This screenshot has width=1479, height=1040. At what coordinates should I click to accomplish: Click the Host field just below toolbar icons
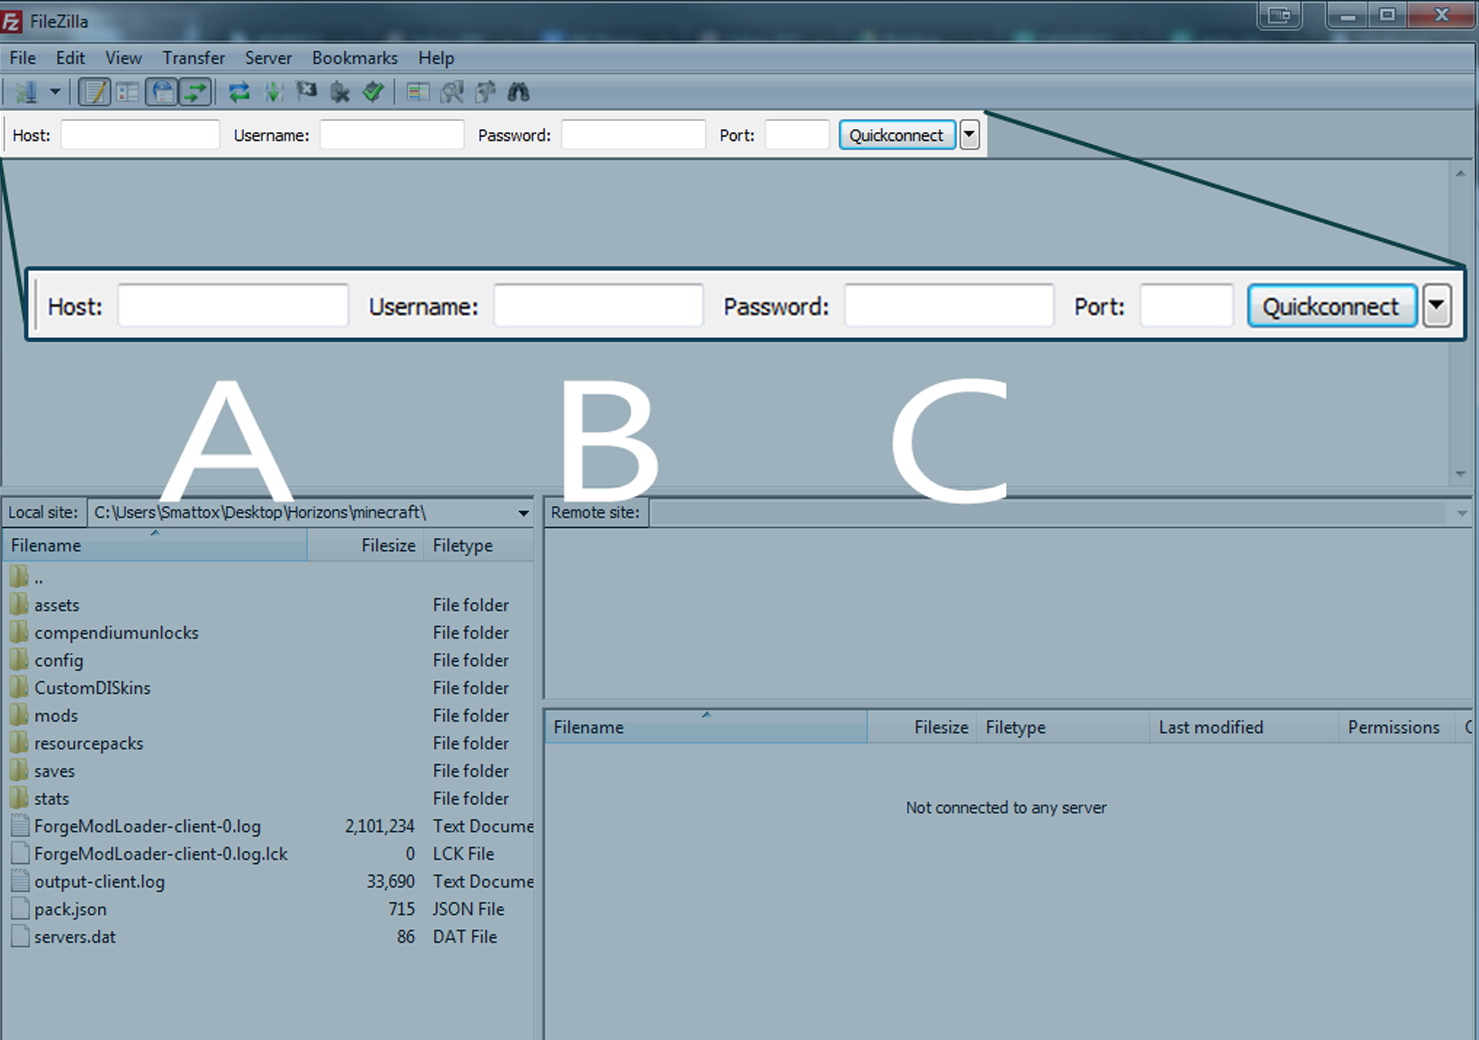[140, 135]
